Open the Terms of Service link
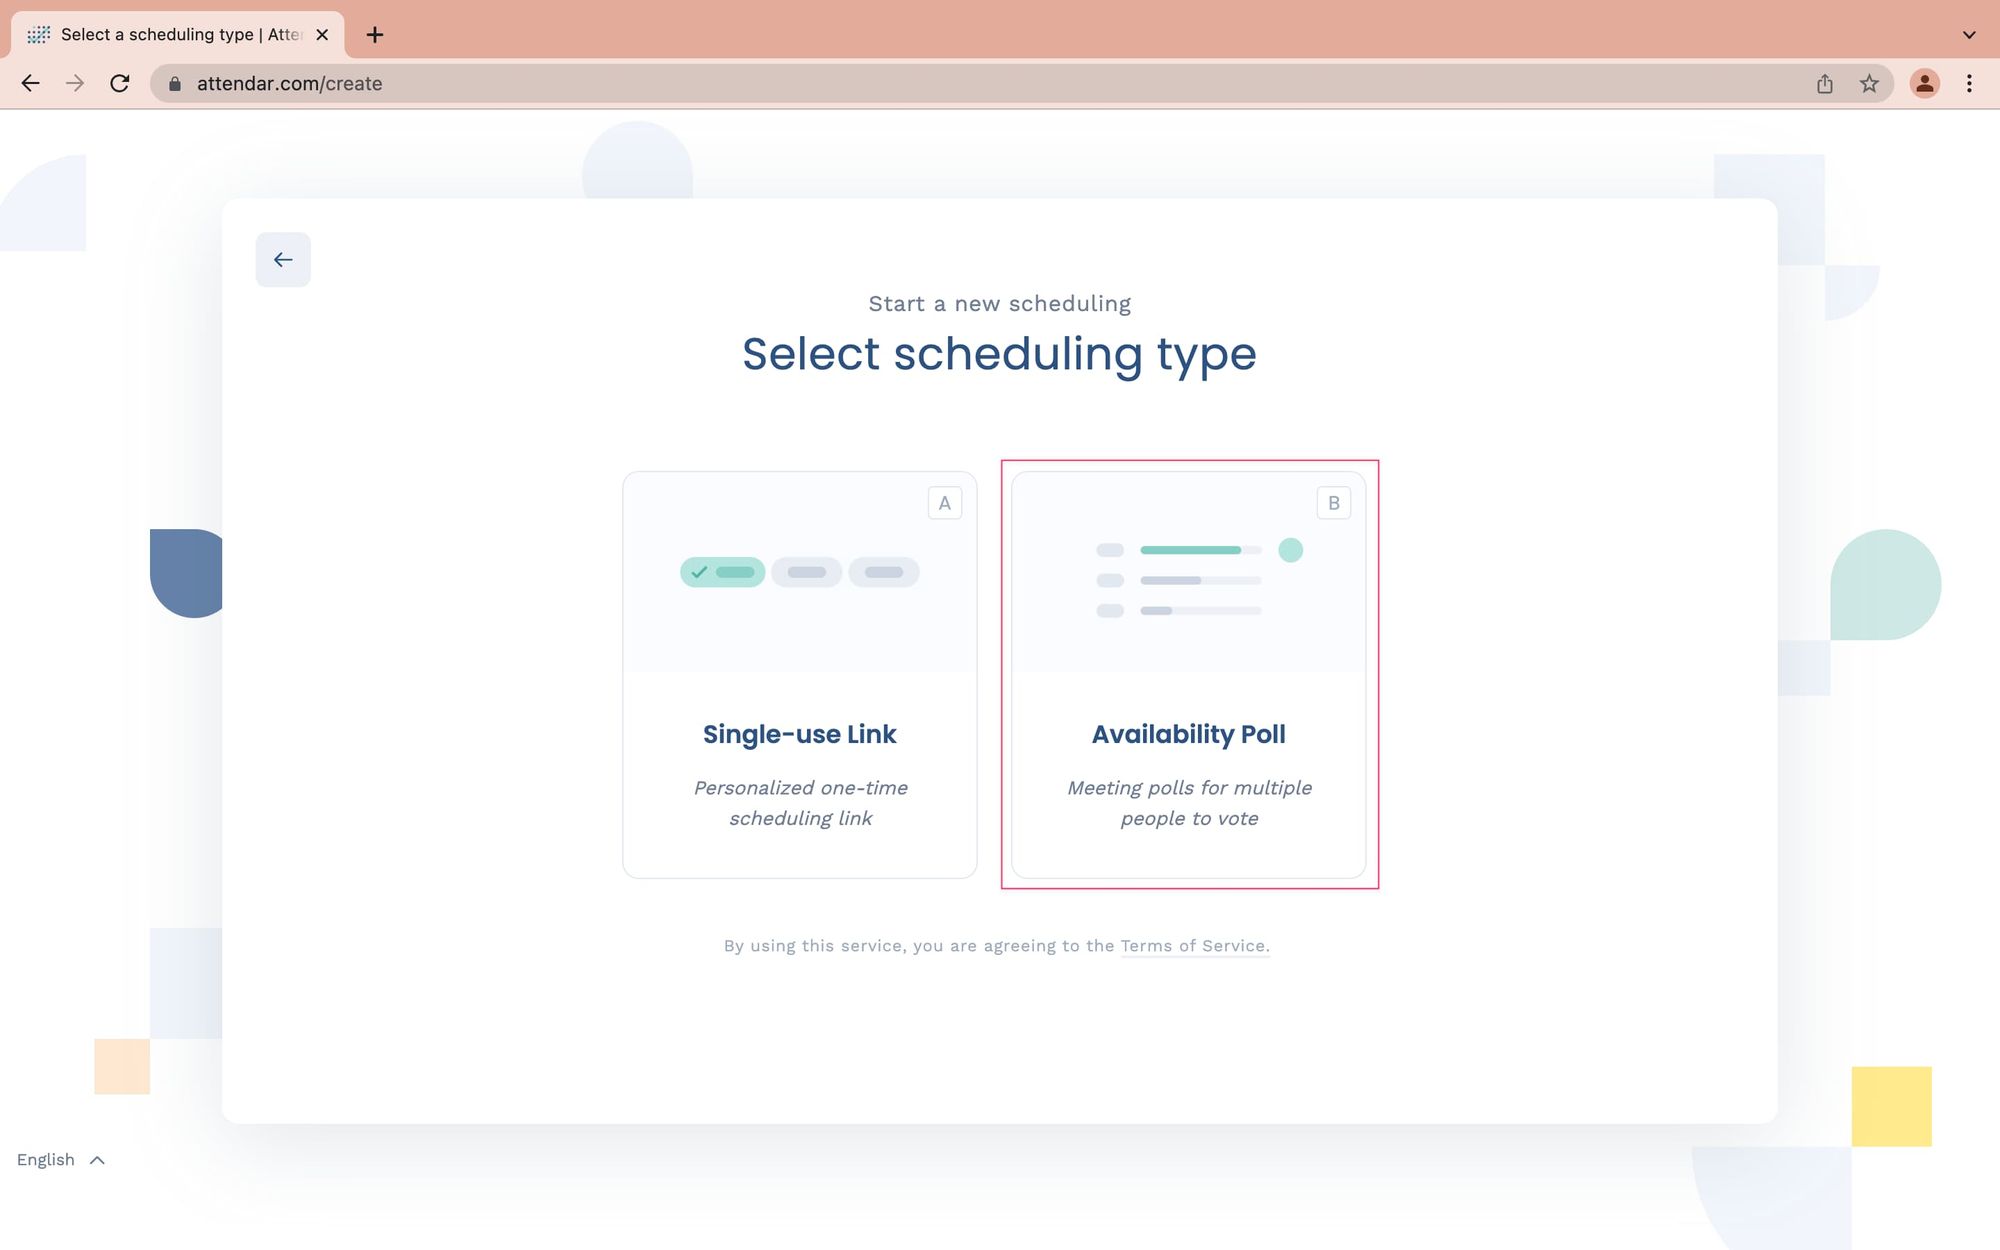2000x1250 pixels. 1193,946
